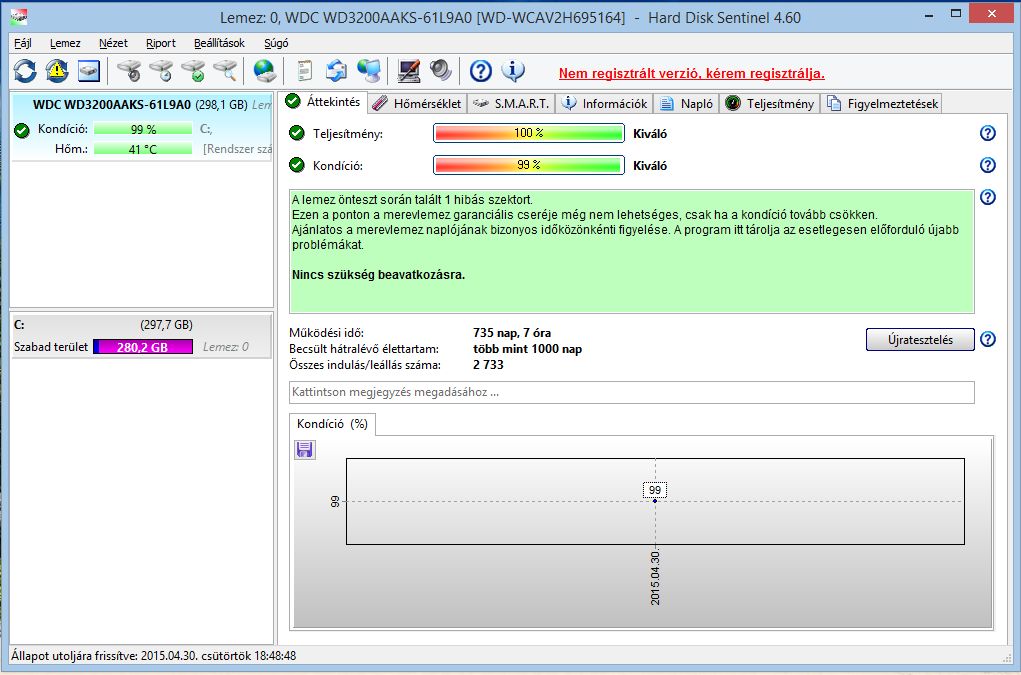Click the speaker sound toolbar icon
This screenshot has height=675, width=1021.
(441, 71)
